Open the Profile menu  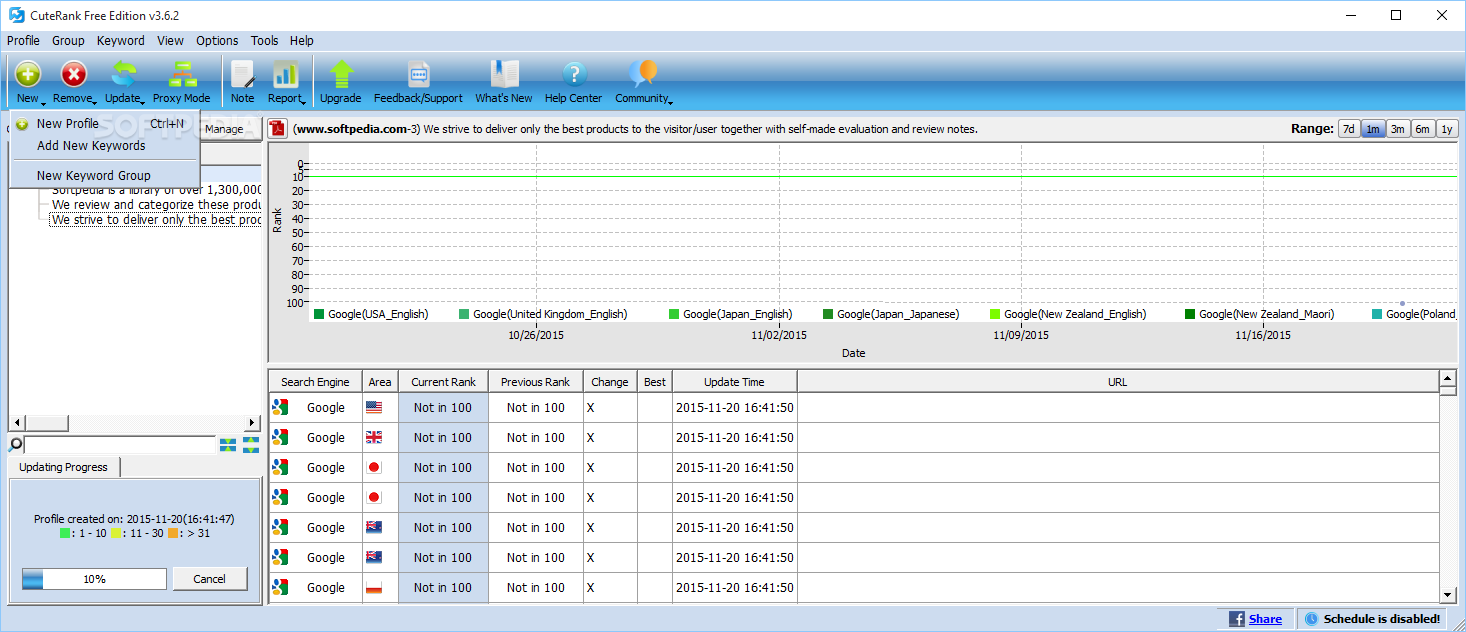click(23, 41)
